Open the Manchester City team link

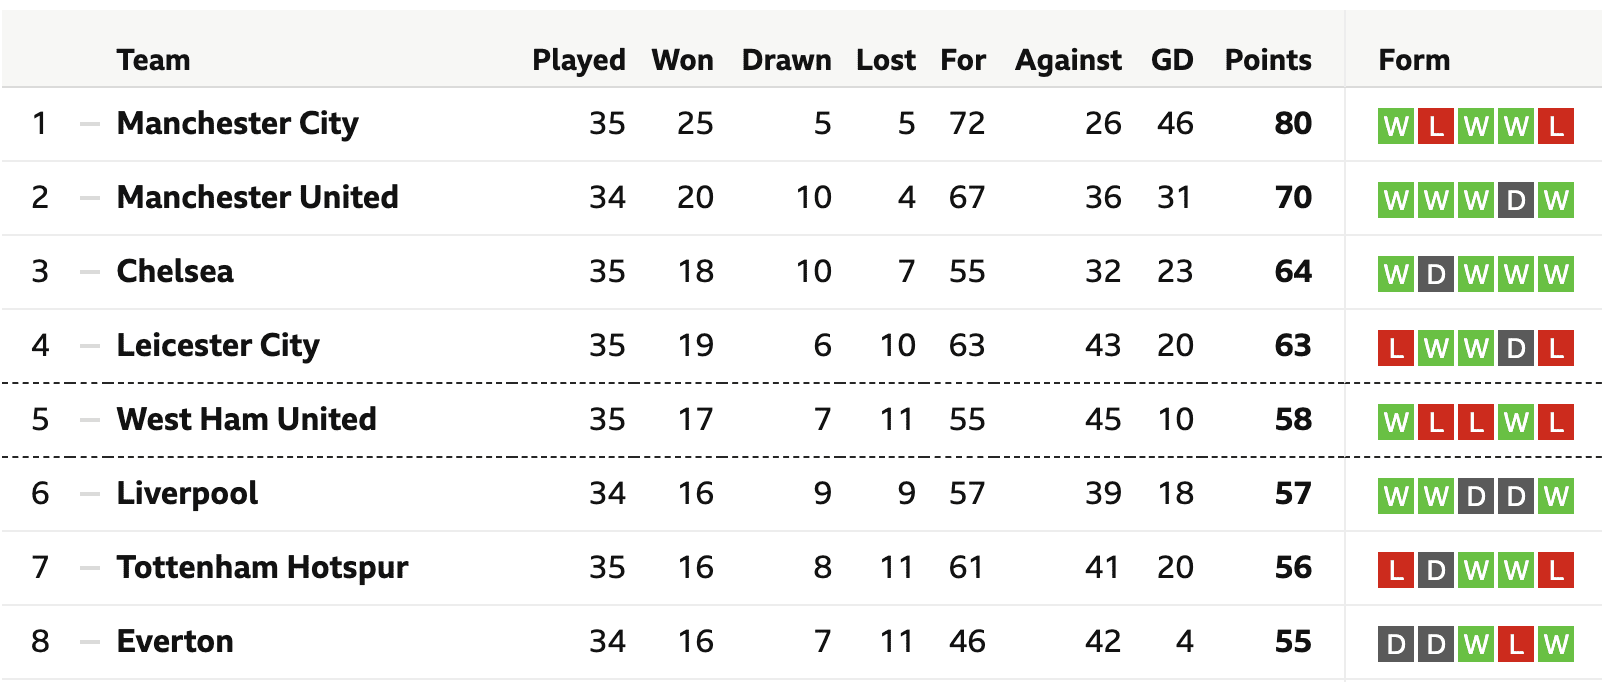[237, 123]
